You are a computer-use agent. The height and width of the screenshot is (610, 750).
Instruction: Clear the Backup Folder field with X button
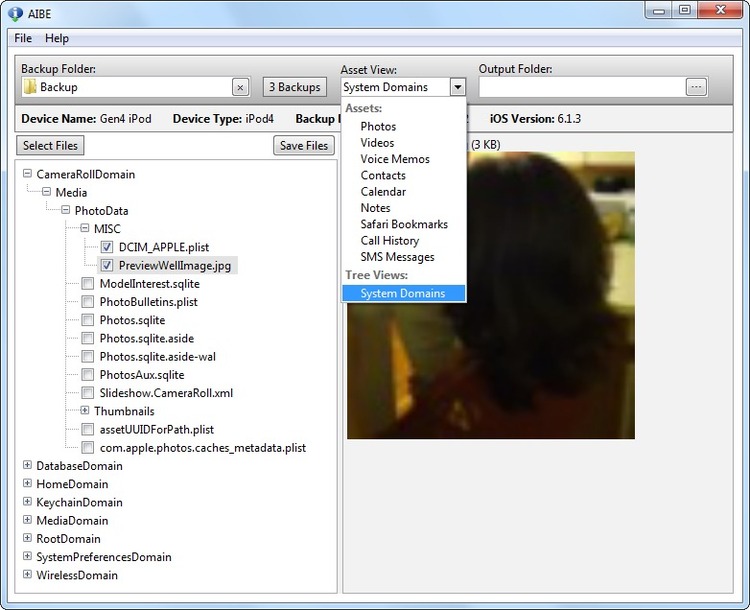point(241,87)
